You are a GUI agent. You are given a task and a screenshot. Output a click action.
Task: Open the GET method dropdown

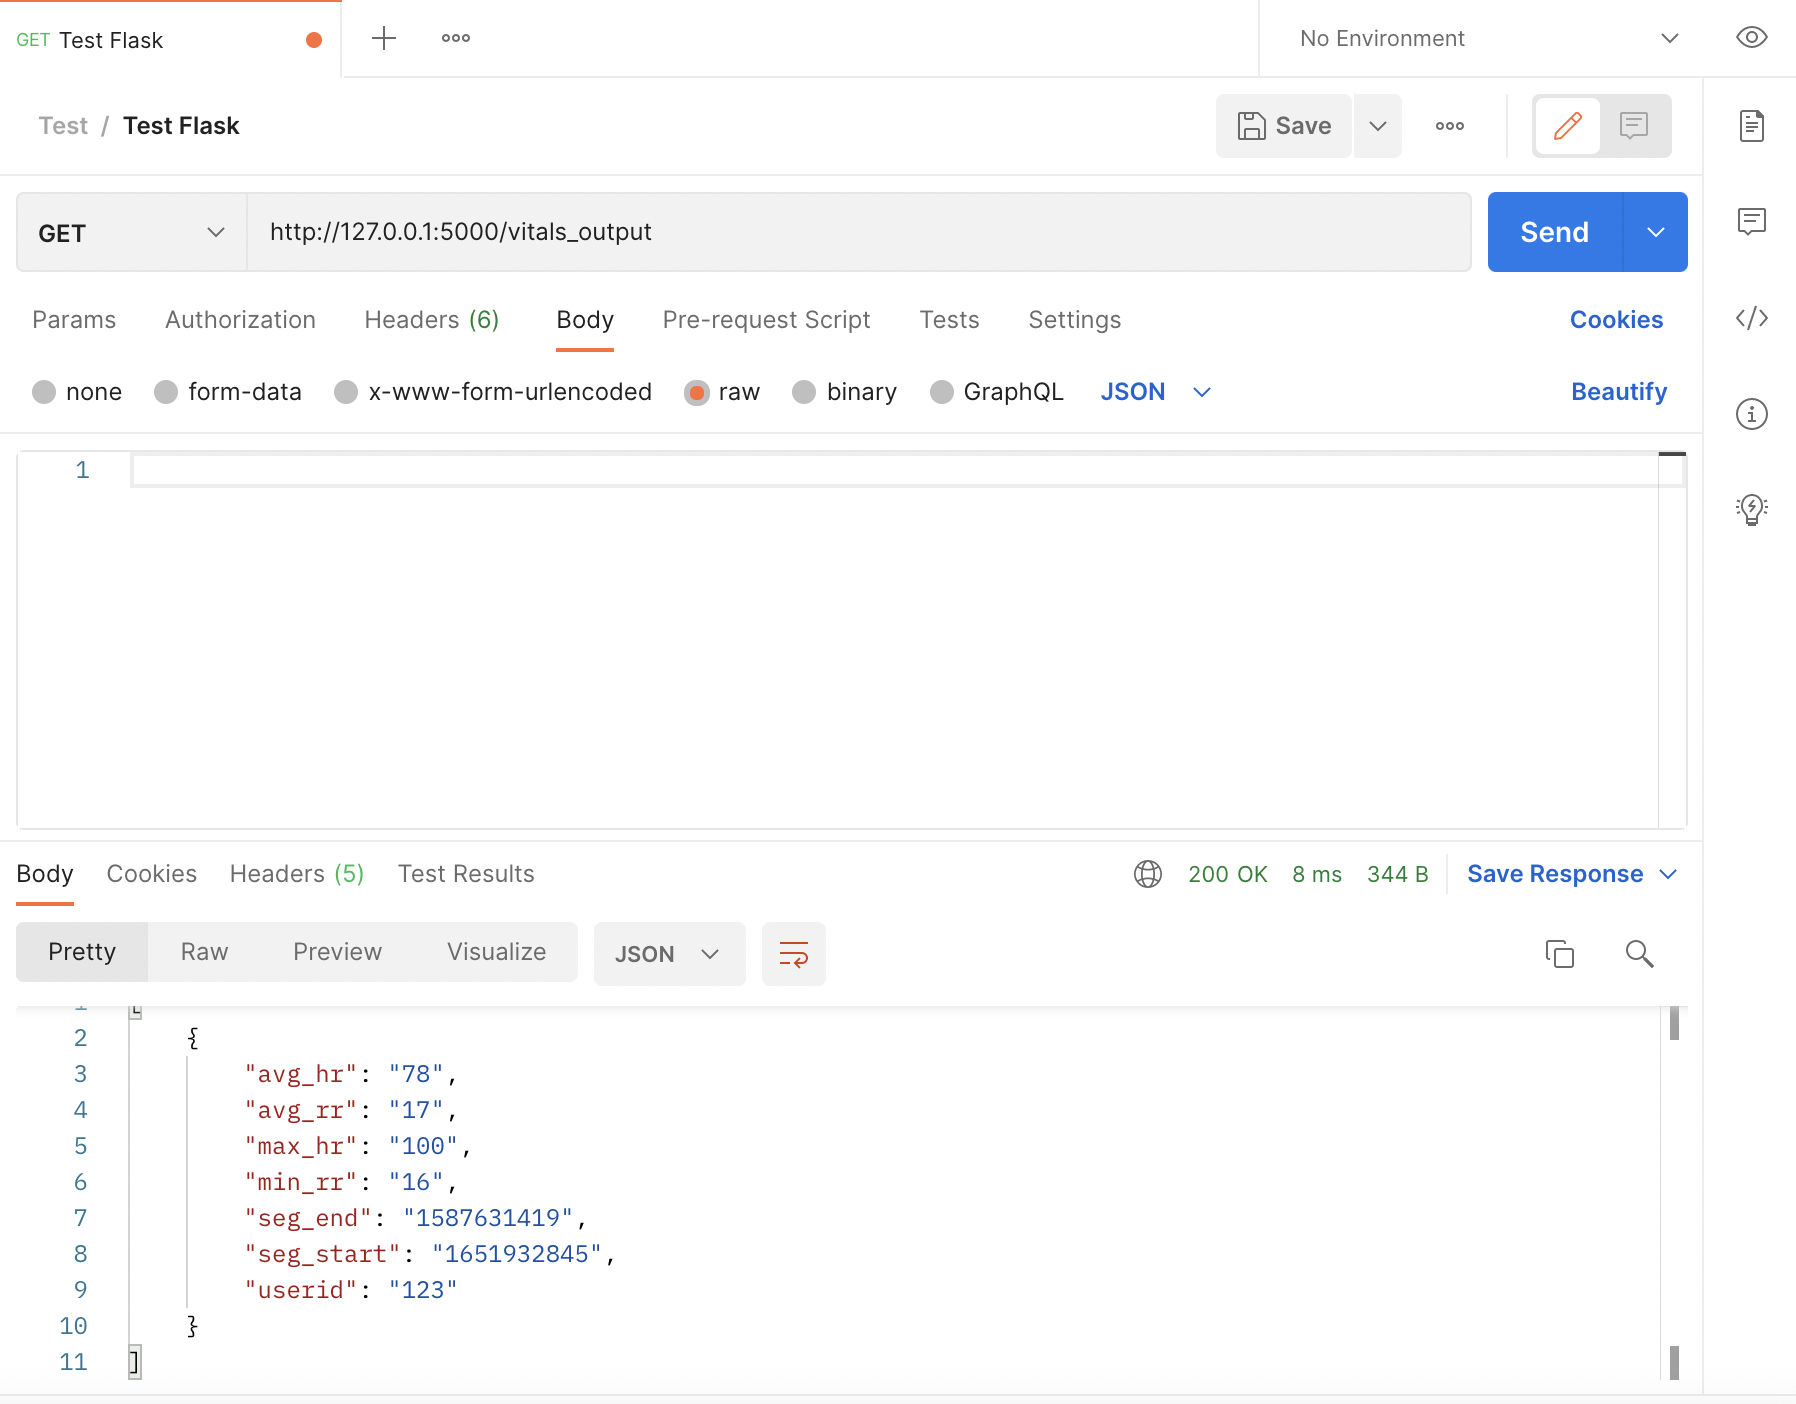click(x=131, y=233)
